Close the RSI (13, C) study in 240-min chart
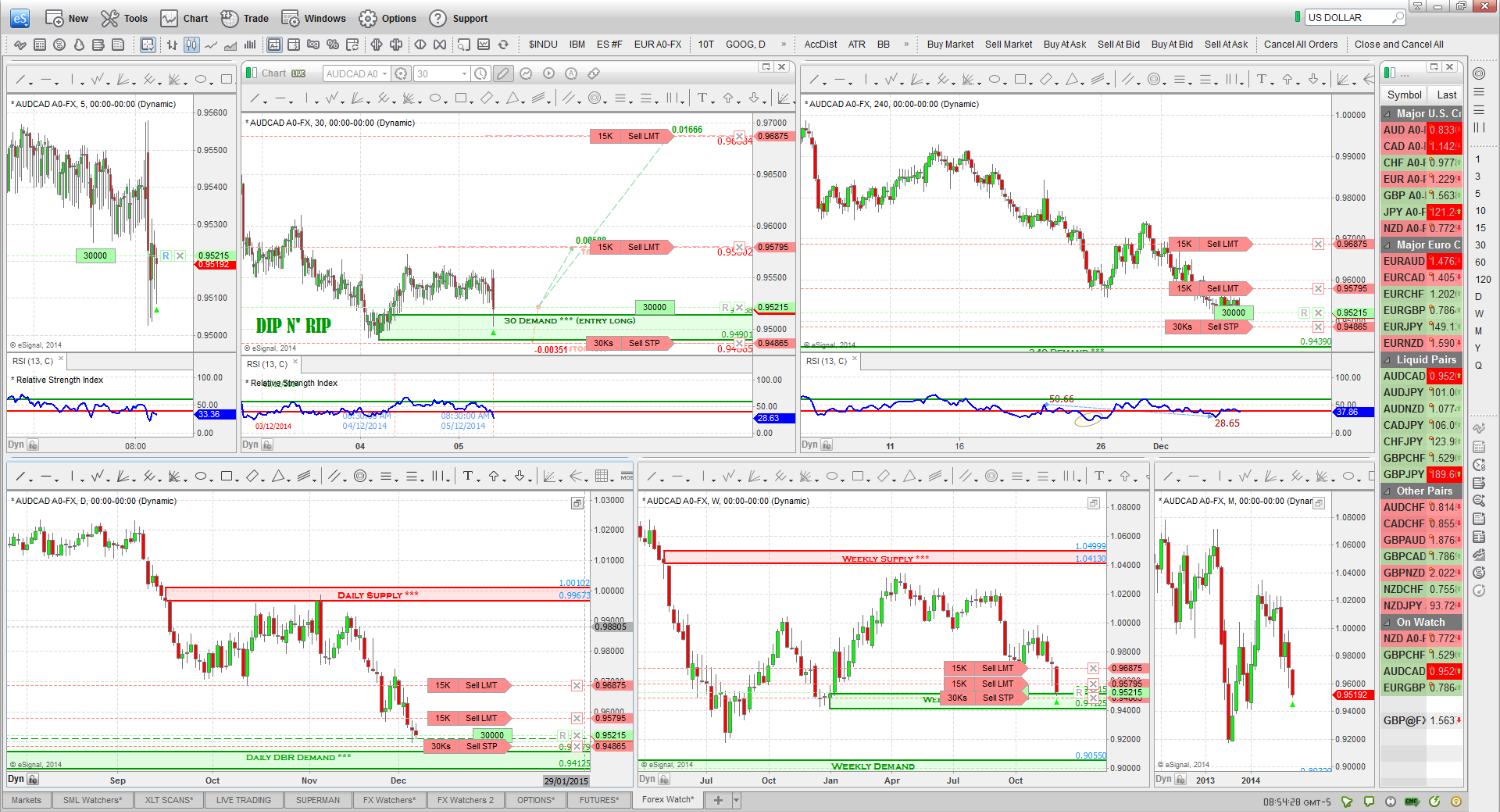 855,360
